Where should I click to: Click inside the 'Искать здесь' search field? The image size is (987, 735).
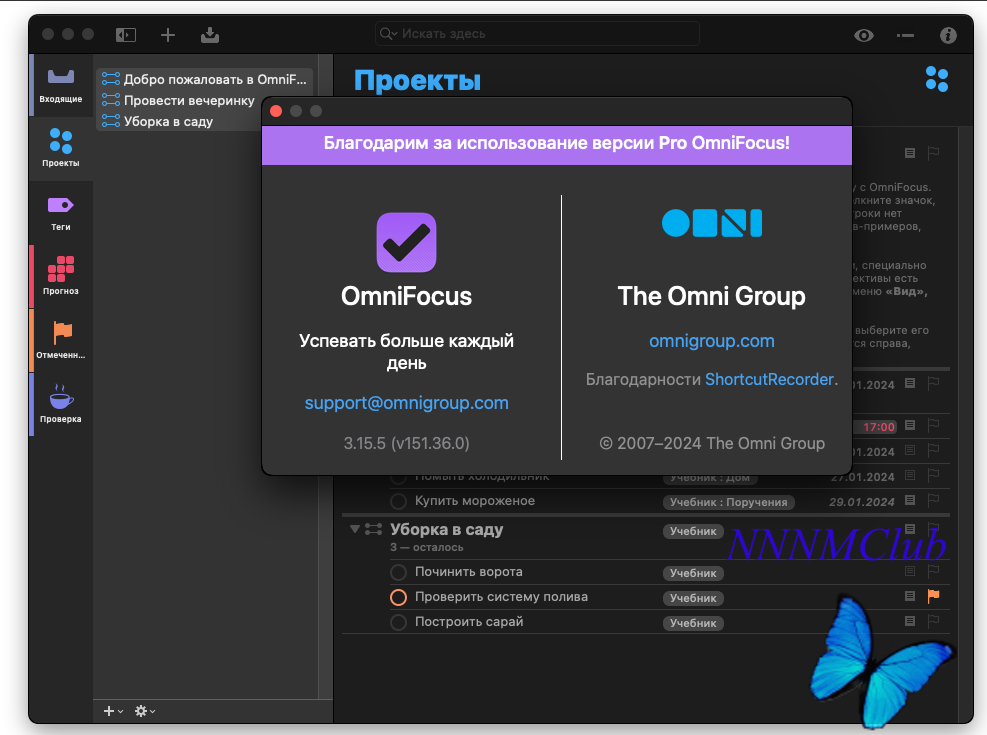tap(537, 33)
